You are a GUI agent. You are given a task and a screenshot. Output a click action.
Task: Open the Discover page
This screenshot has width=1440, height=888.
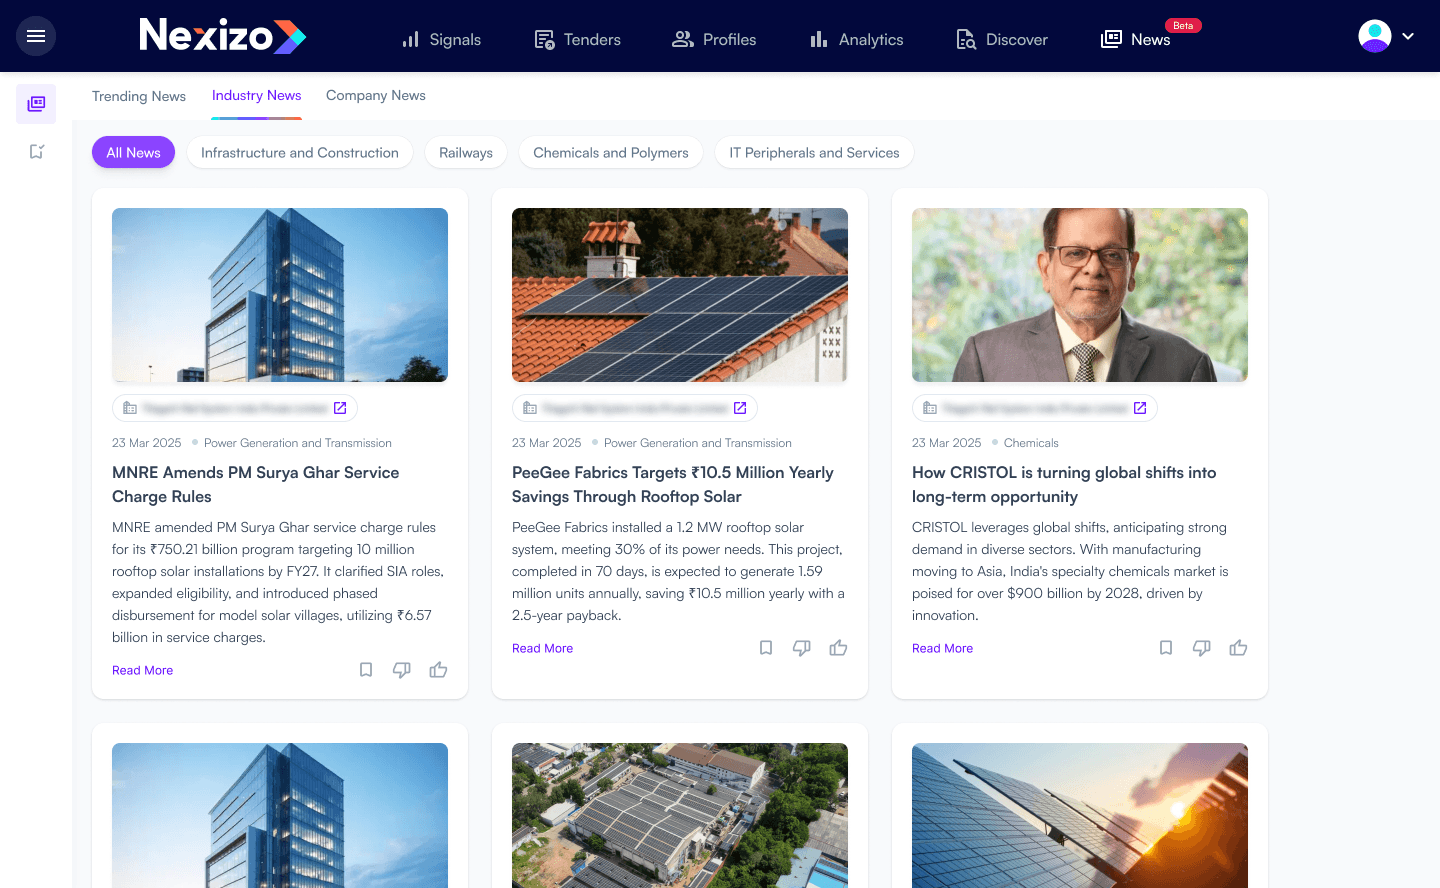tap(1002, 39)
